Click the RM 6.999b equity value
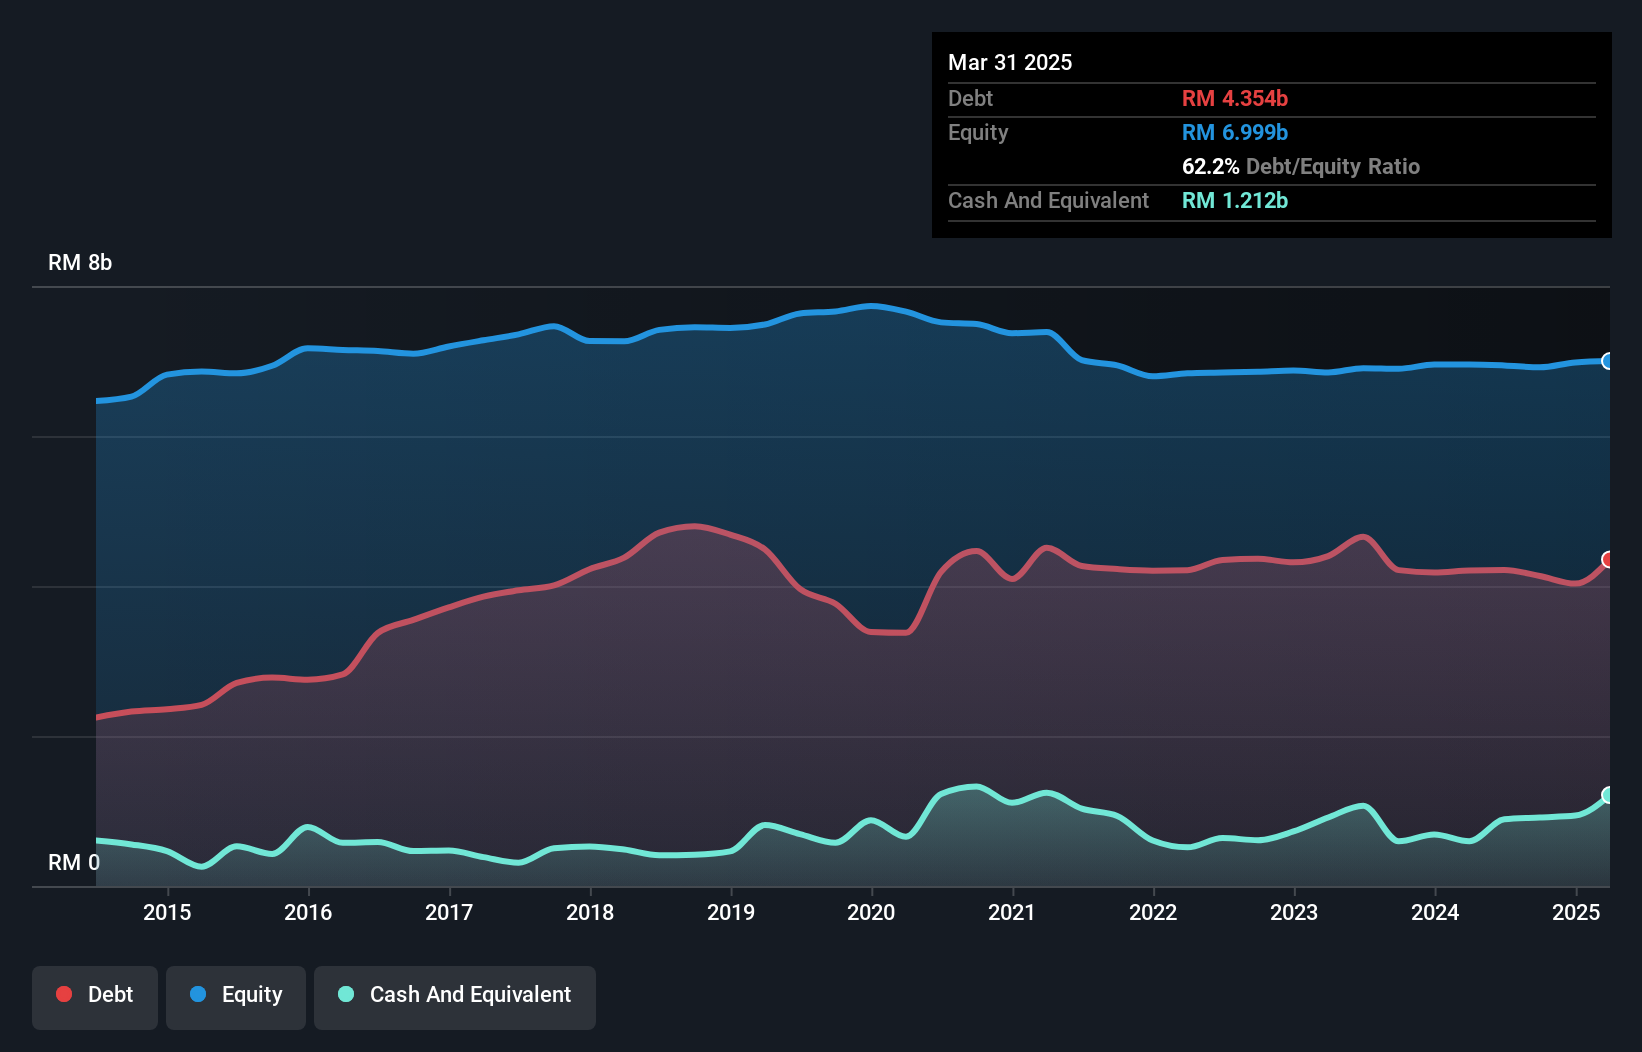 coord(1235,132)
